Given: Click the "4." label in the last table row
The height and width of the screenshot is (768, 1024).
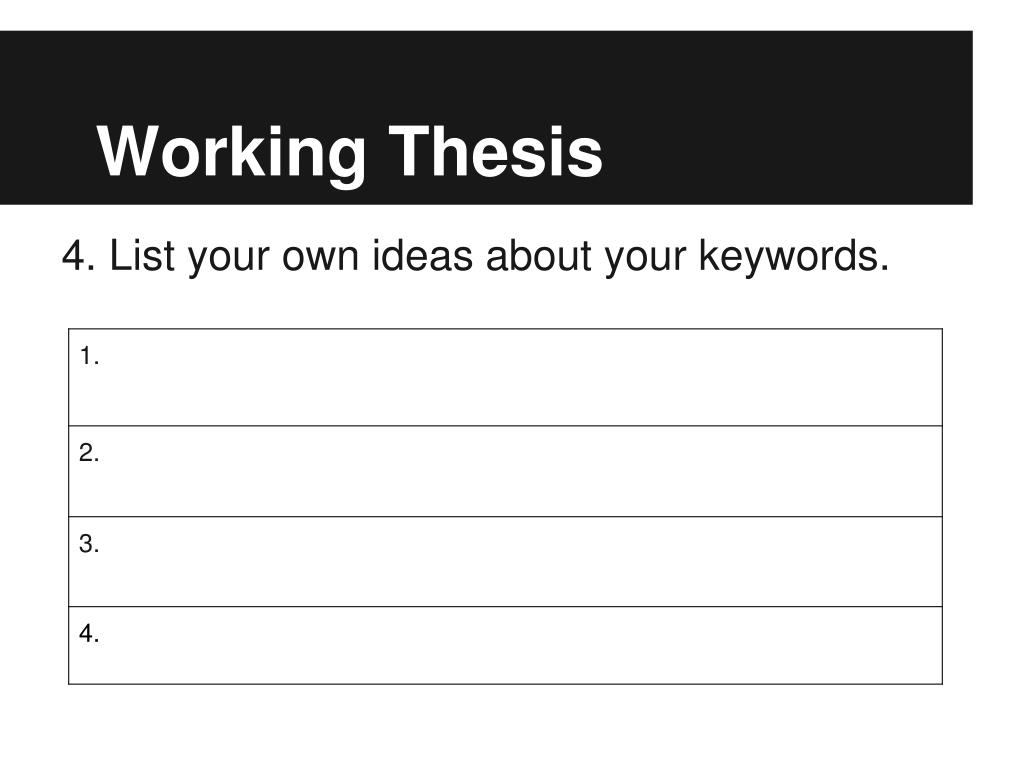Looking at the screenshot, I should pyautogui.click(x=89, y=633).
